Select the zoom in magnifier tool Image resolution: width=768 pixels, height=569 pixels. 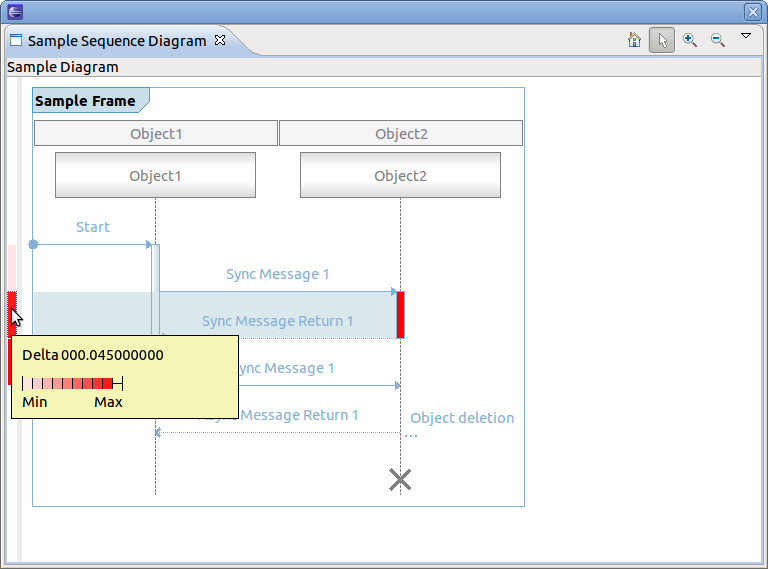point(690,40)
